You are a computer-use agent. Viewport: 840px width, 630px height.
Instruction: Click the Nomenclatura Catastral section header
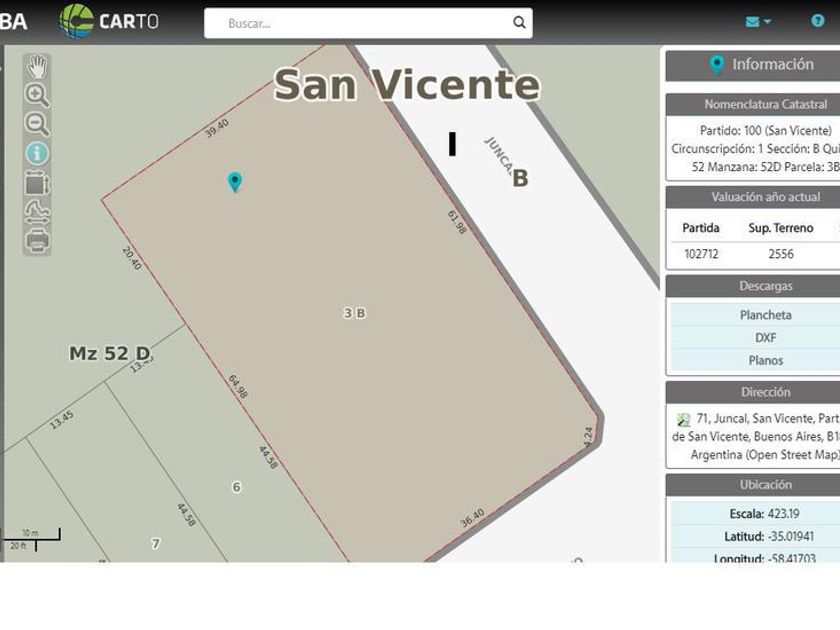point(753,104)
